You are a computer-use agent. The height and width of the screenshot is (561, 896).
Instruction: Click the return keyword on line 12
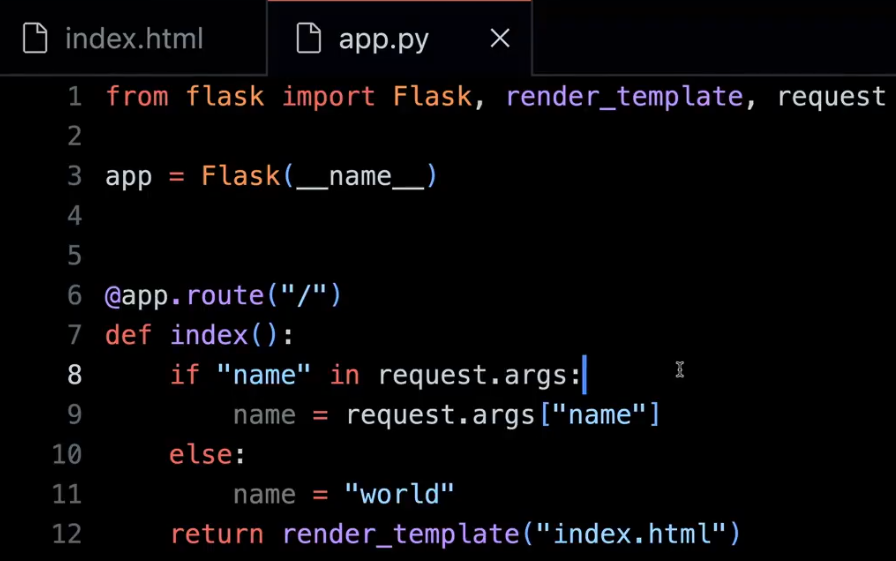(x=217, y=534)
